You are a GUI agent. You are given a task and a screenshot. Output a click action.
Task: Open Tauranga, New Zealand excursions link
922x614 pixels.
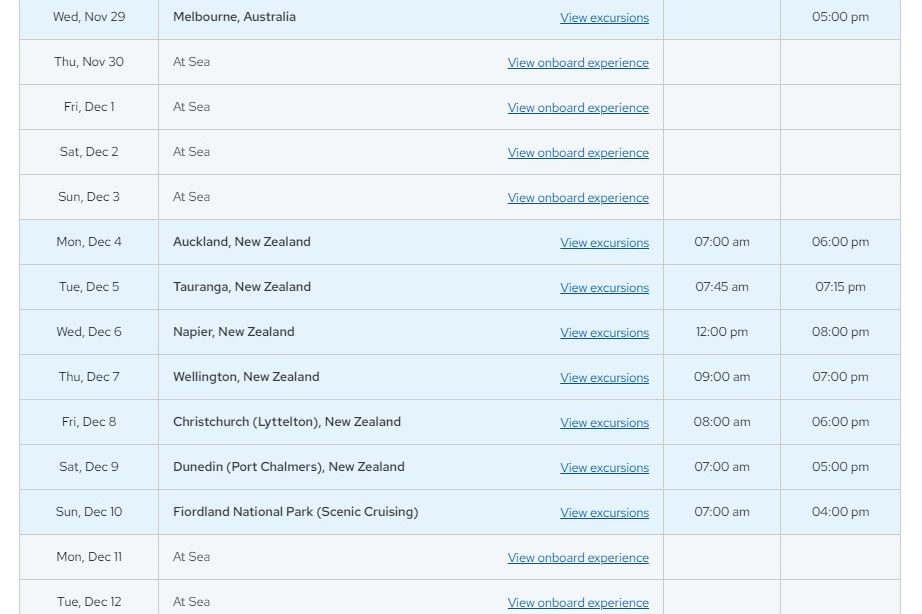point(604,288)
